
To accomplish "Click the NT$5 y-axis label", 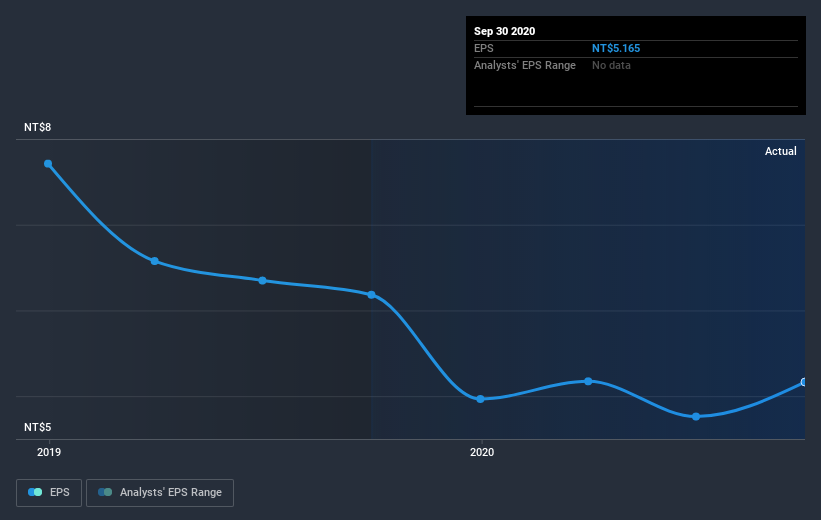I will tap(37, 427).
